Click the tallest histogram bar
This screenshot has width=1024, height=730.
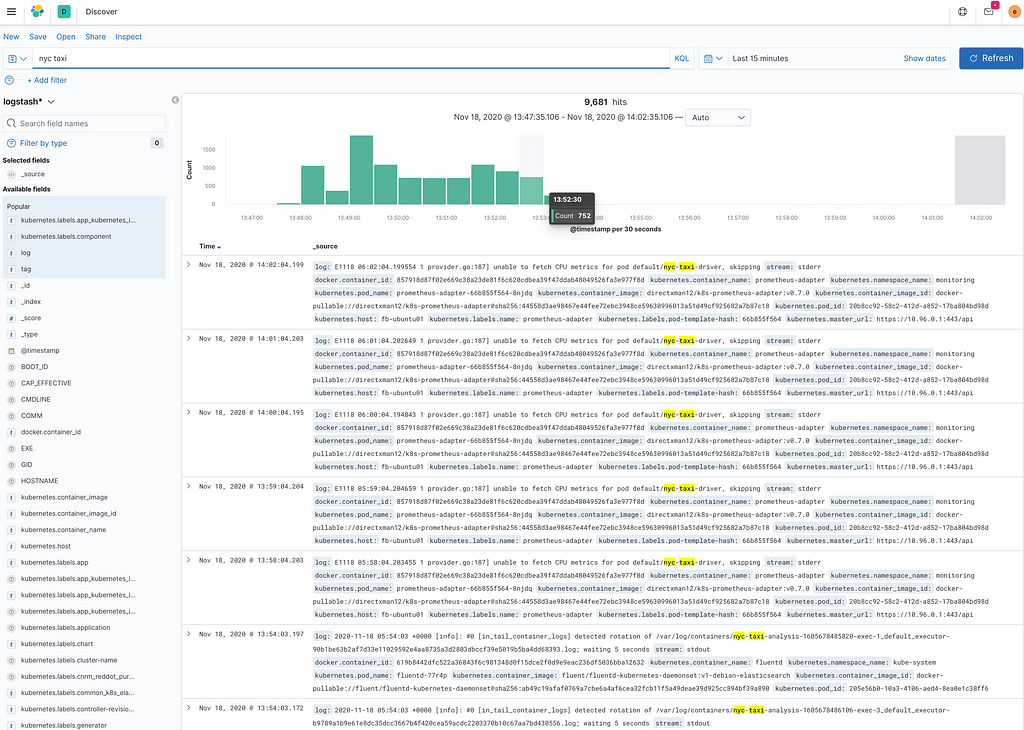[x=361, y=170]
